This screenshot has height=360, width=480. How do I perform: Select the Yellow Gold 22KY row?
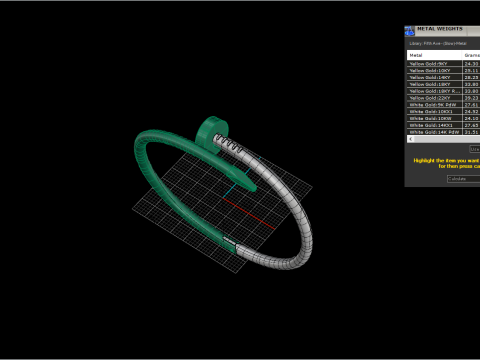point(443,98)
